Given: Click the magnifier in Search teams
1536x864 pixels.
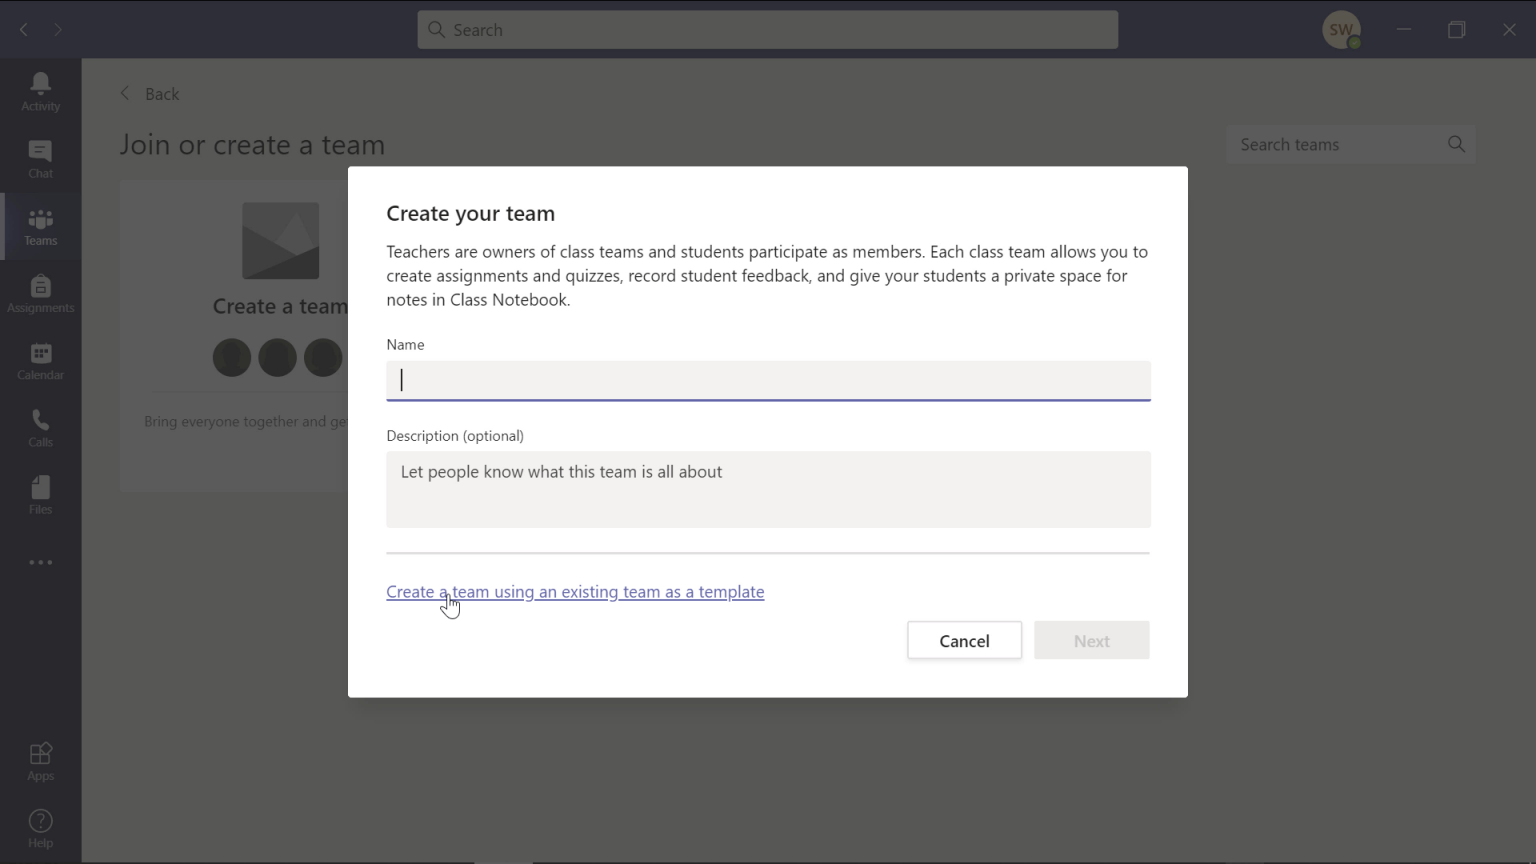Looking at the screenshot, I should (x=1456, y=144).
